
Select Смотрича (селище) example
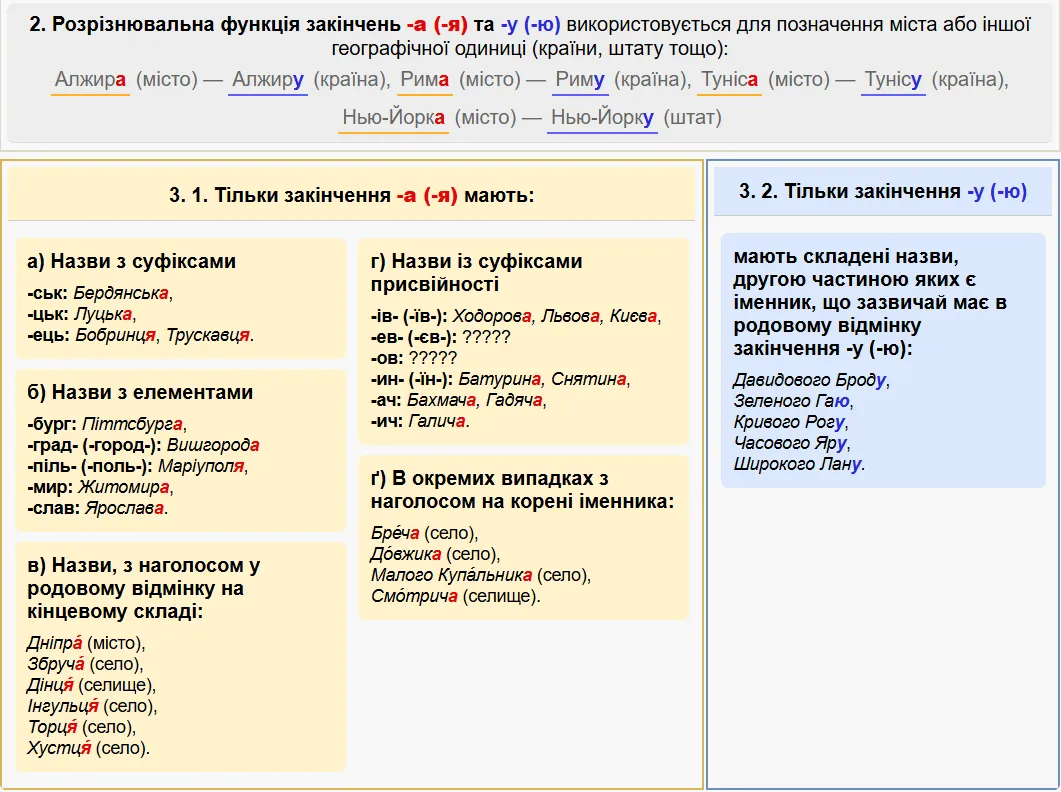click(455, 596)
